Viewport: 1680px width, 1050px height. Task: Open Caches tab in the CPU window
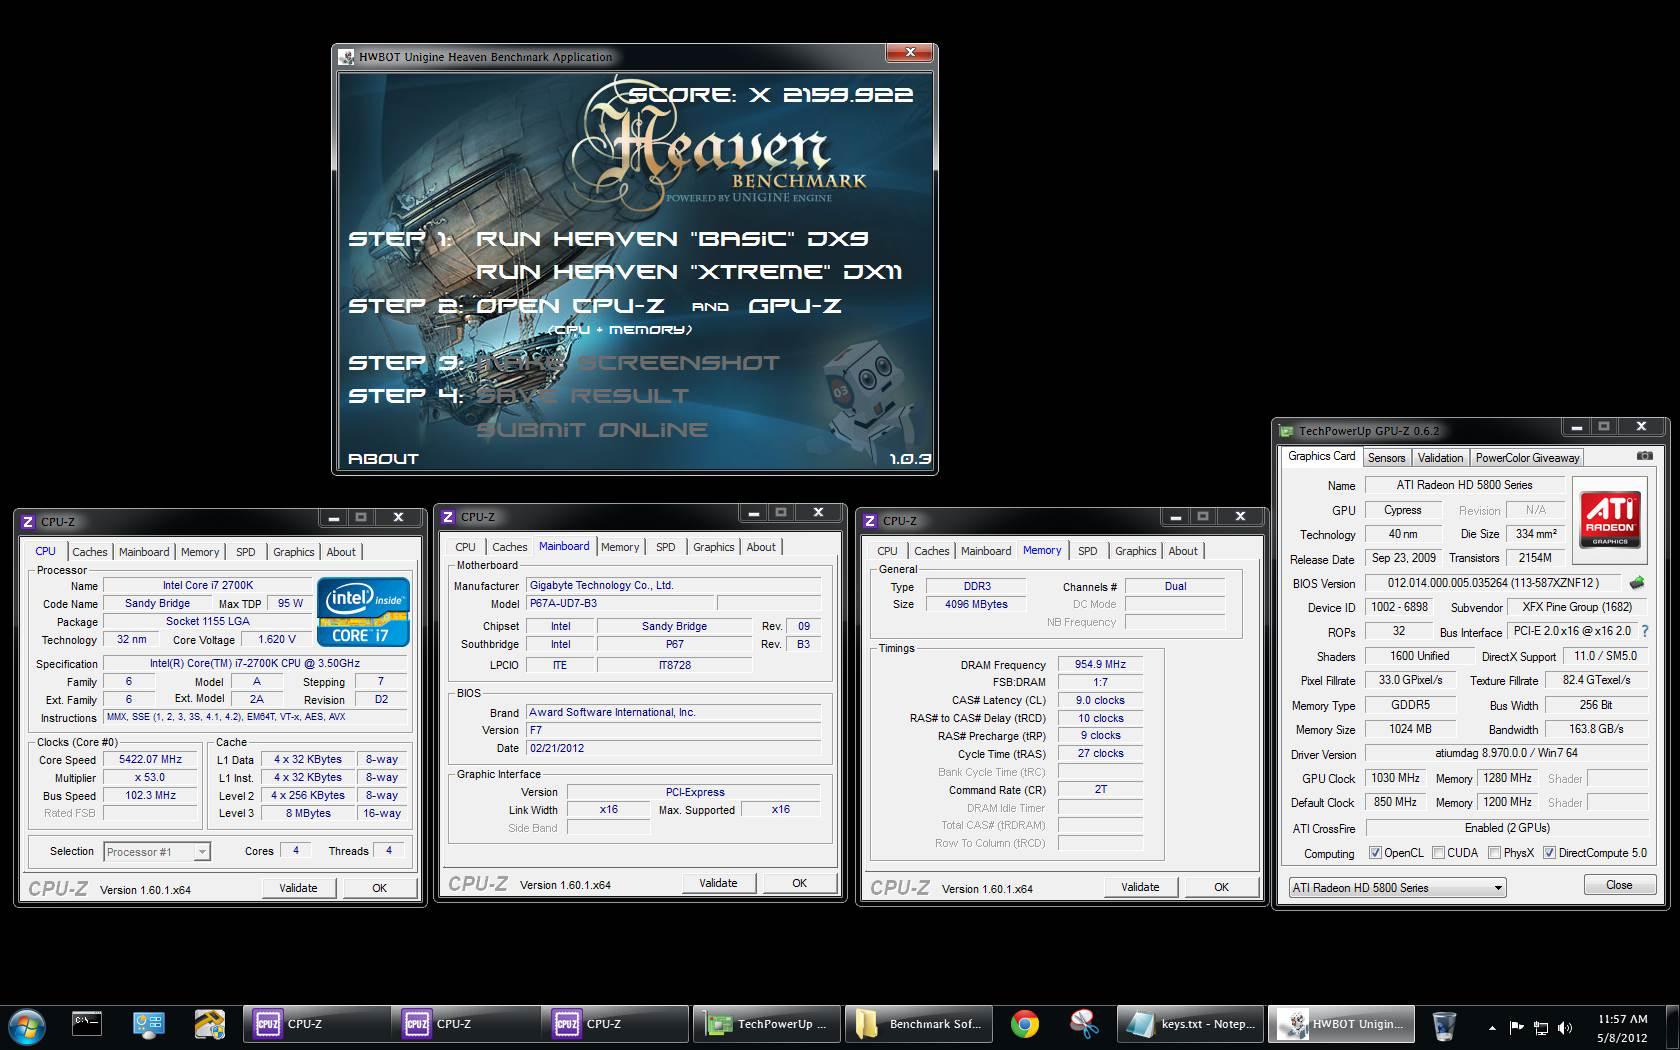tap(89, 552)
